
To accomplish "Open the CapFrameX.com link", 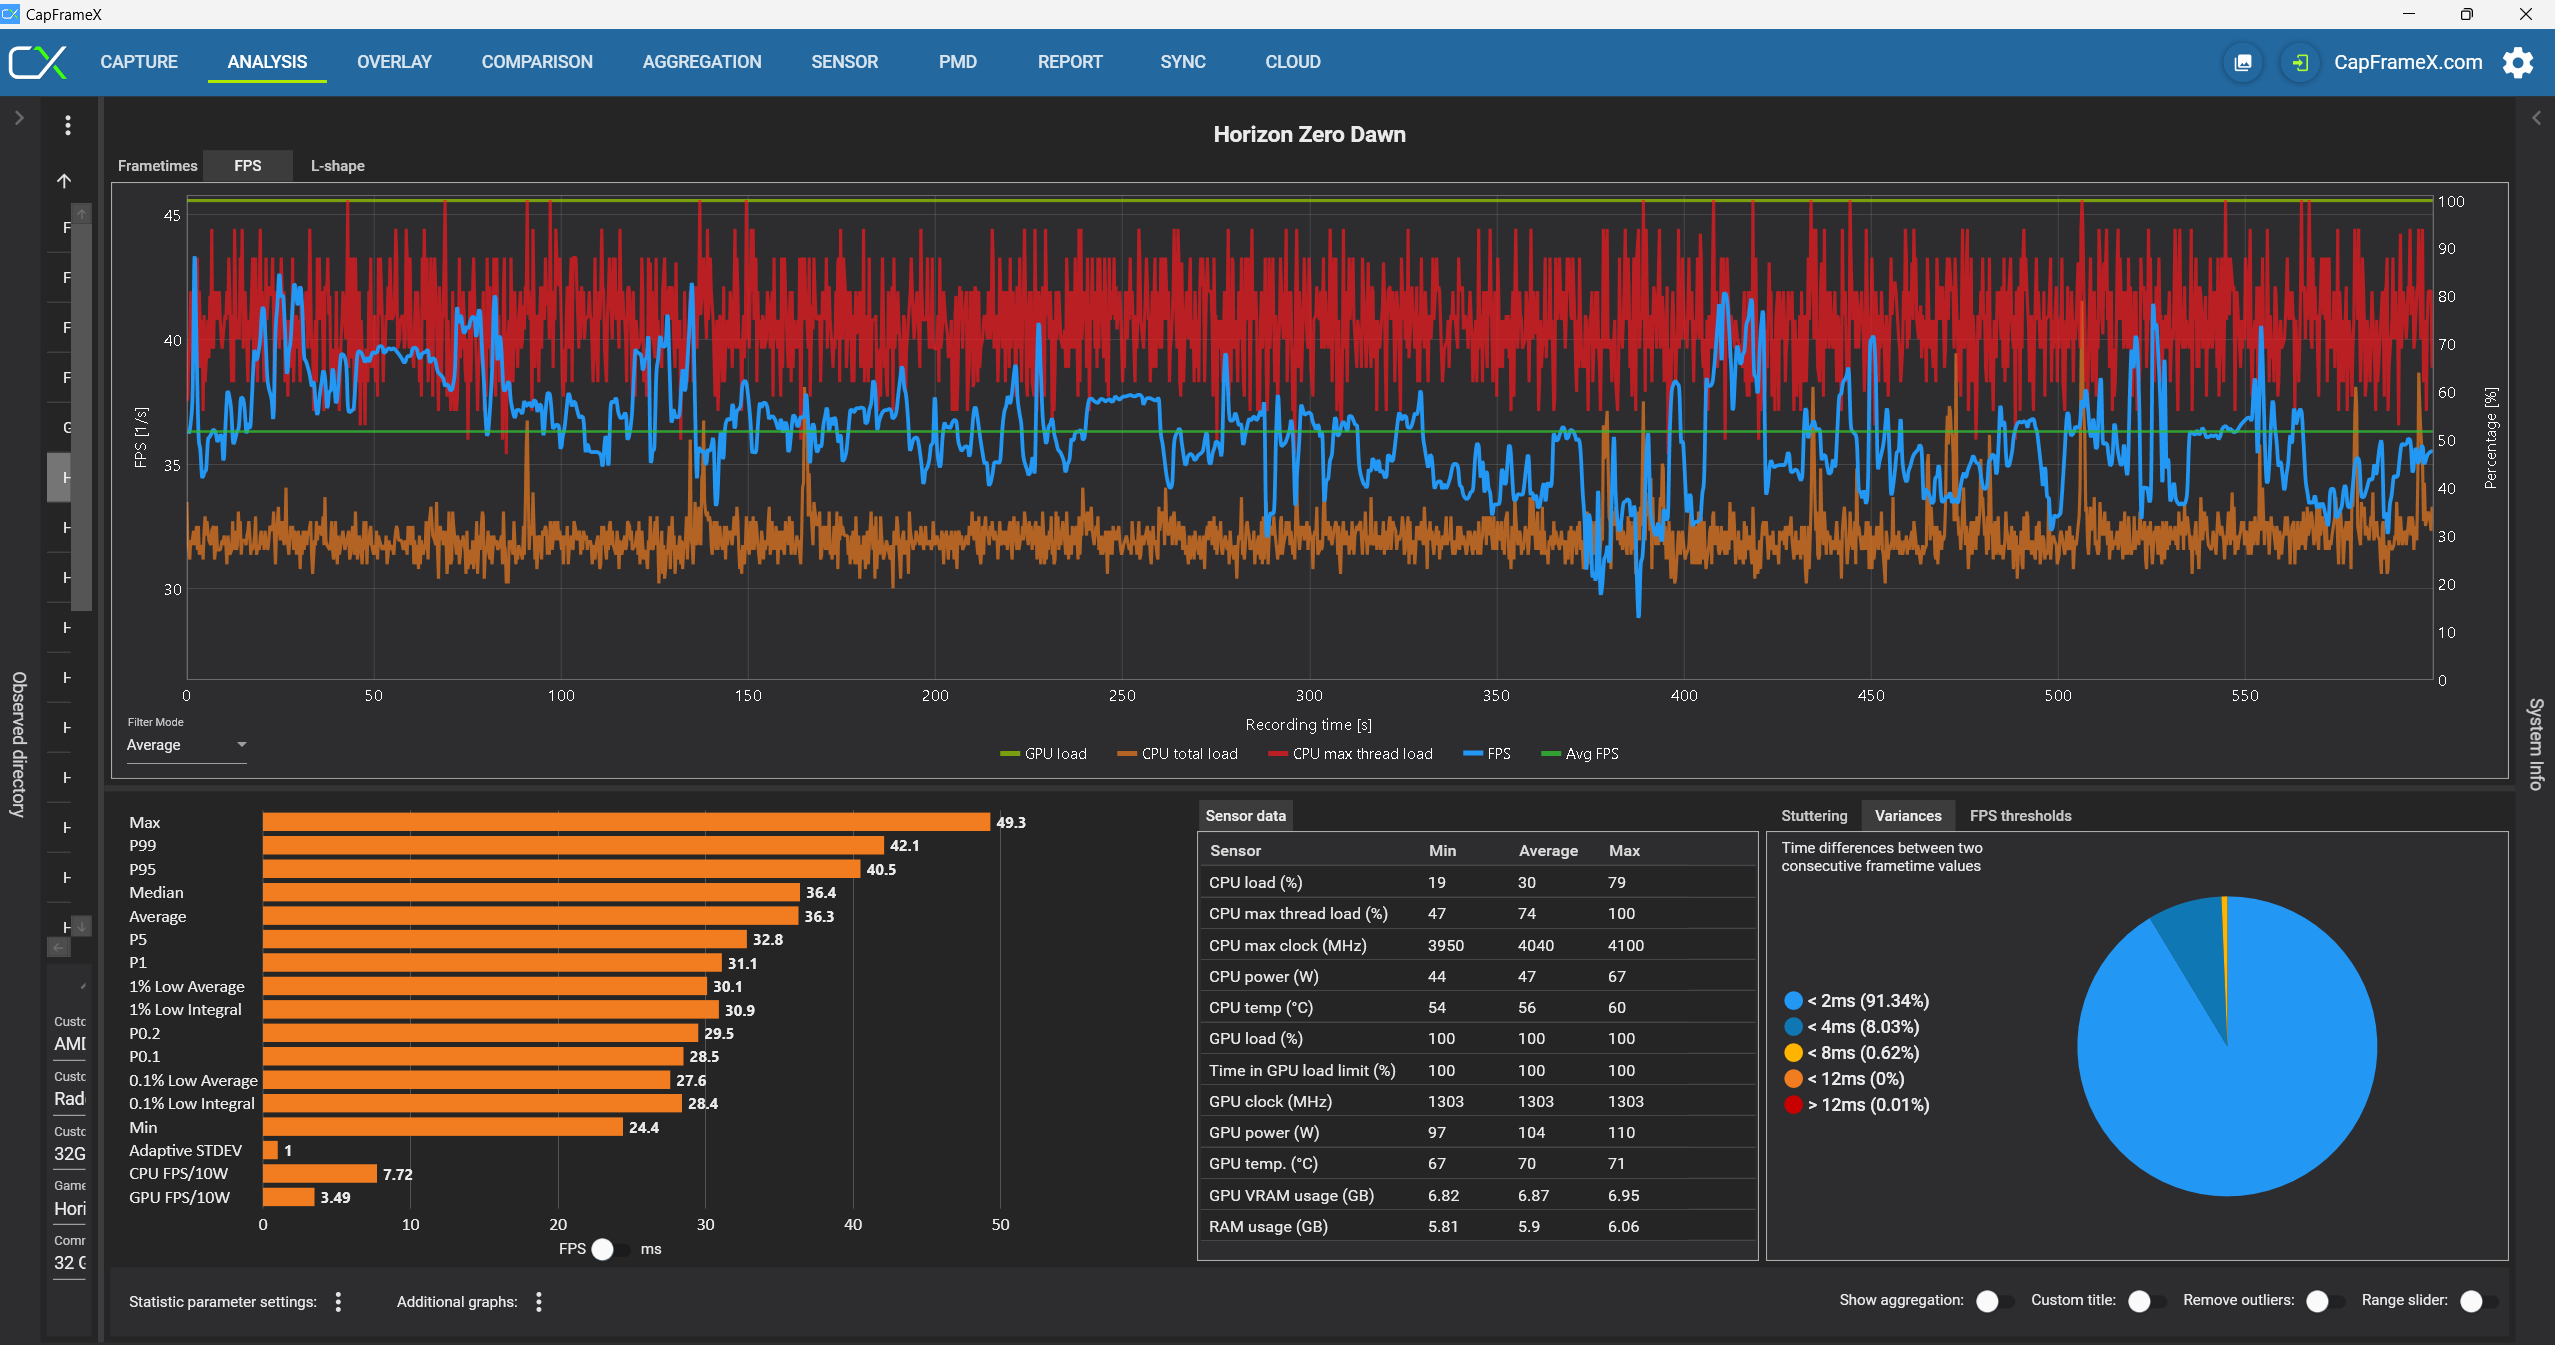I will (2407, 62).
